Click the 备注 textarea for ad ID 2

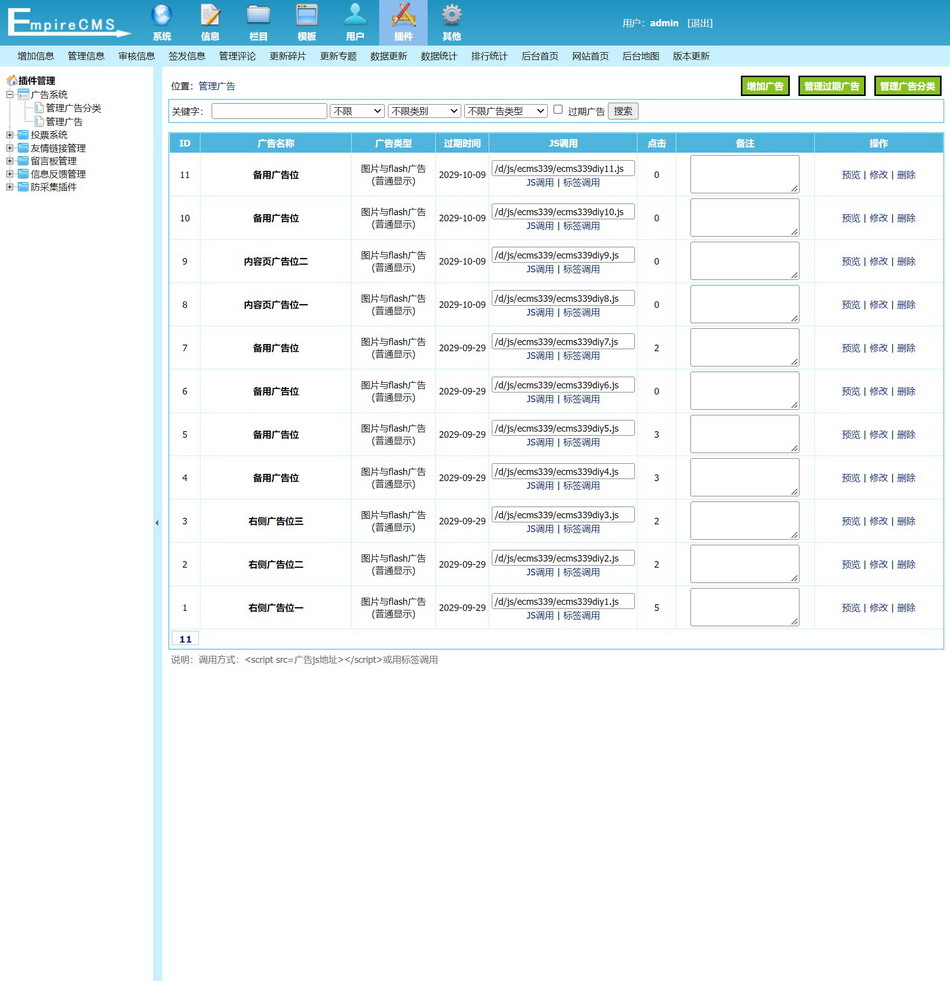point(745,564)
